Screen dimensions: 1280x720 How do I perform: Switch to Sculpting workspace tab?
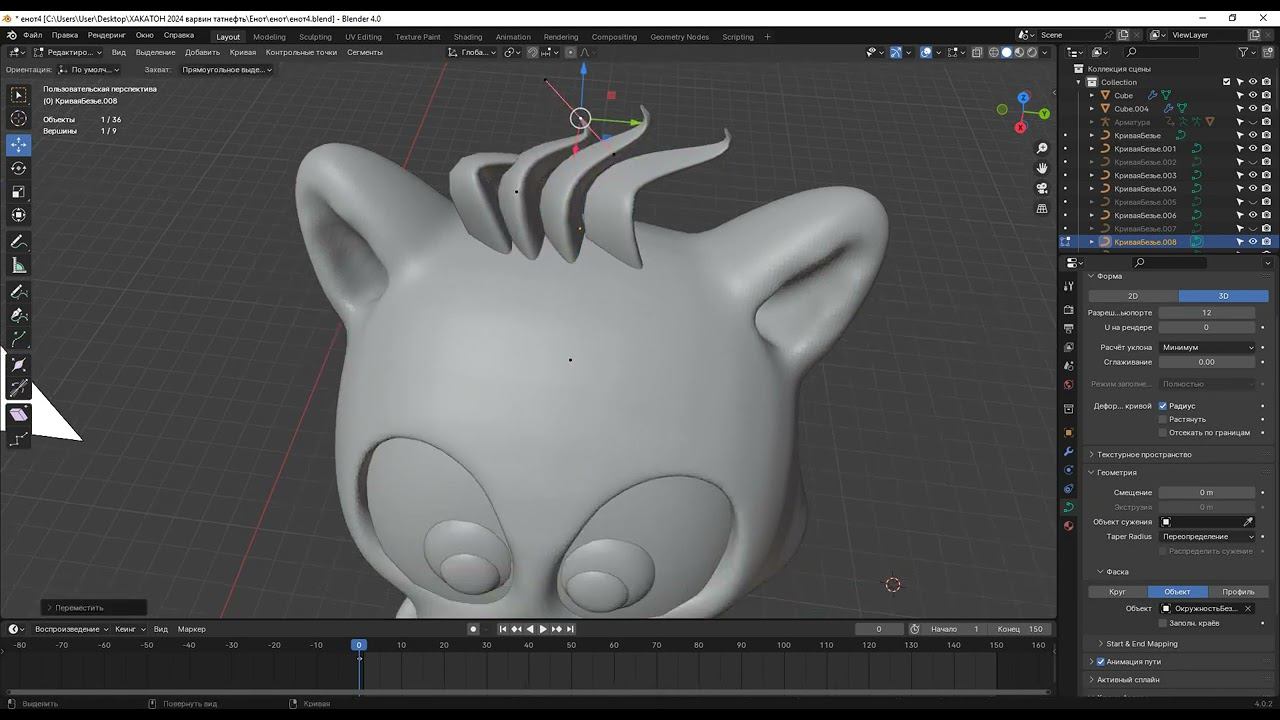(x=315, y=37)
